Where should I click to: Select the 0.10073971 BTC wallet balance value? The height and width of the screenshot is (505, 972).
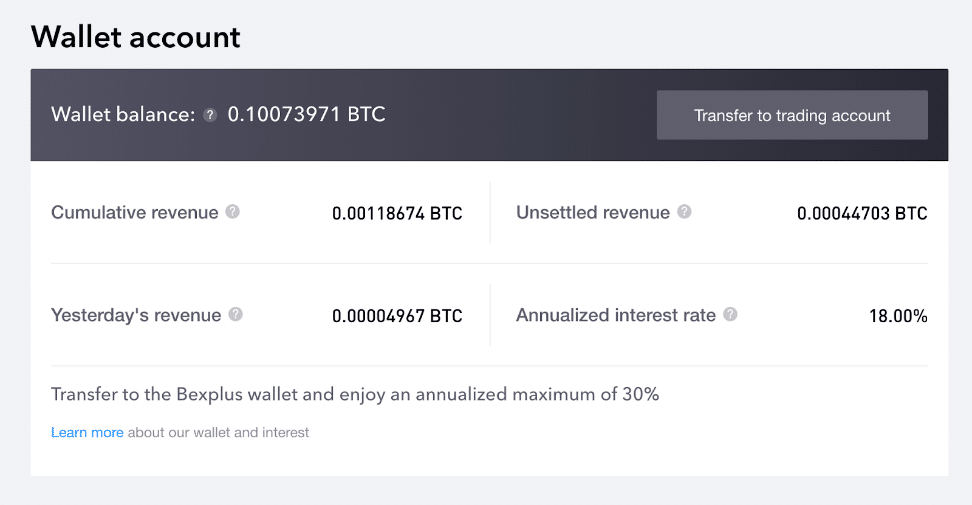(306, 115)
